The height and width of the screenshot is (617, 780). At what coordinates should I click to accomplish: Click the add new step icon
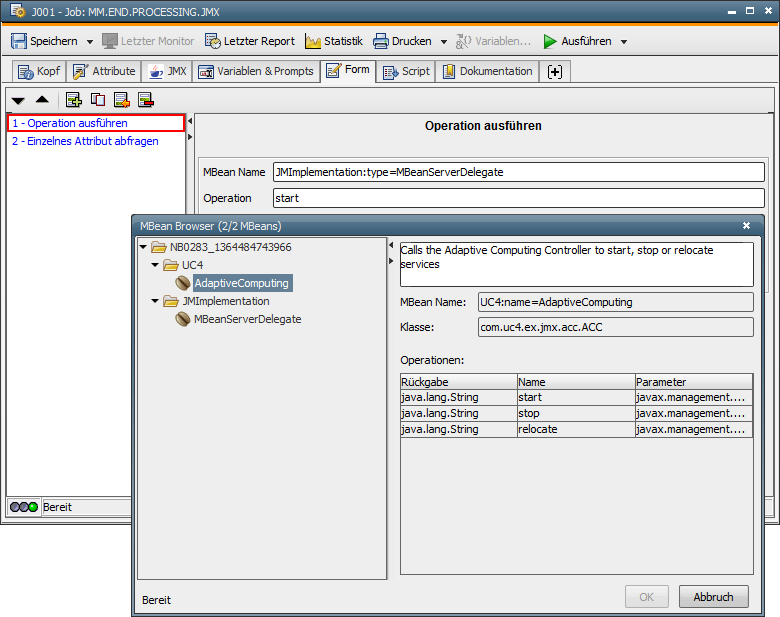click(x=73, y=99)
